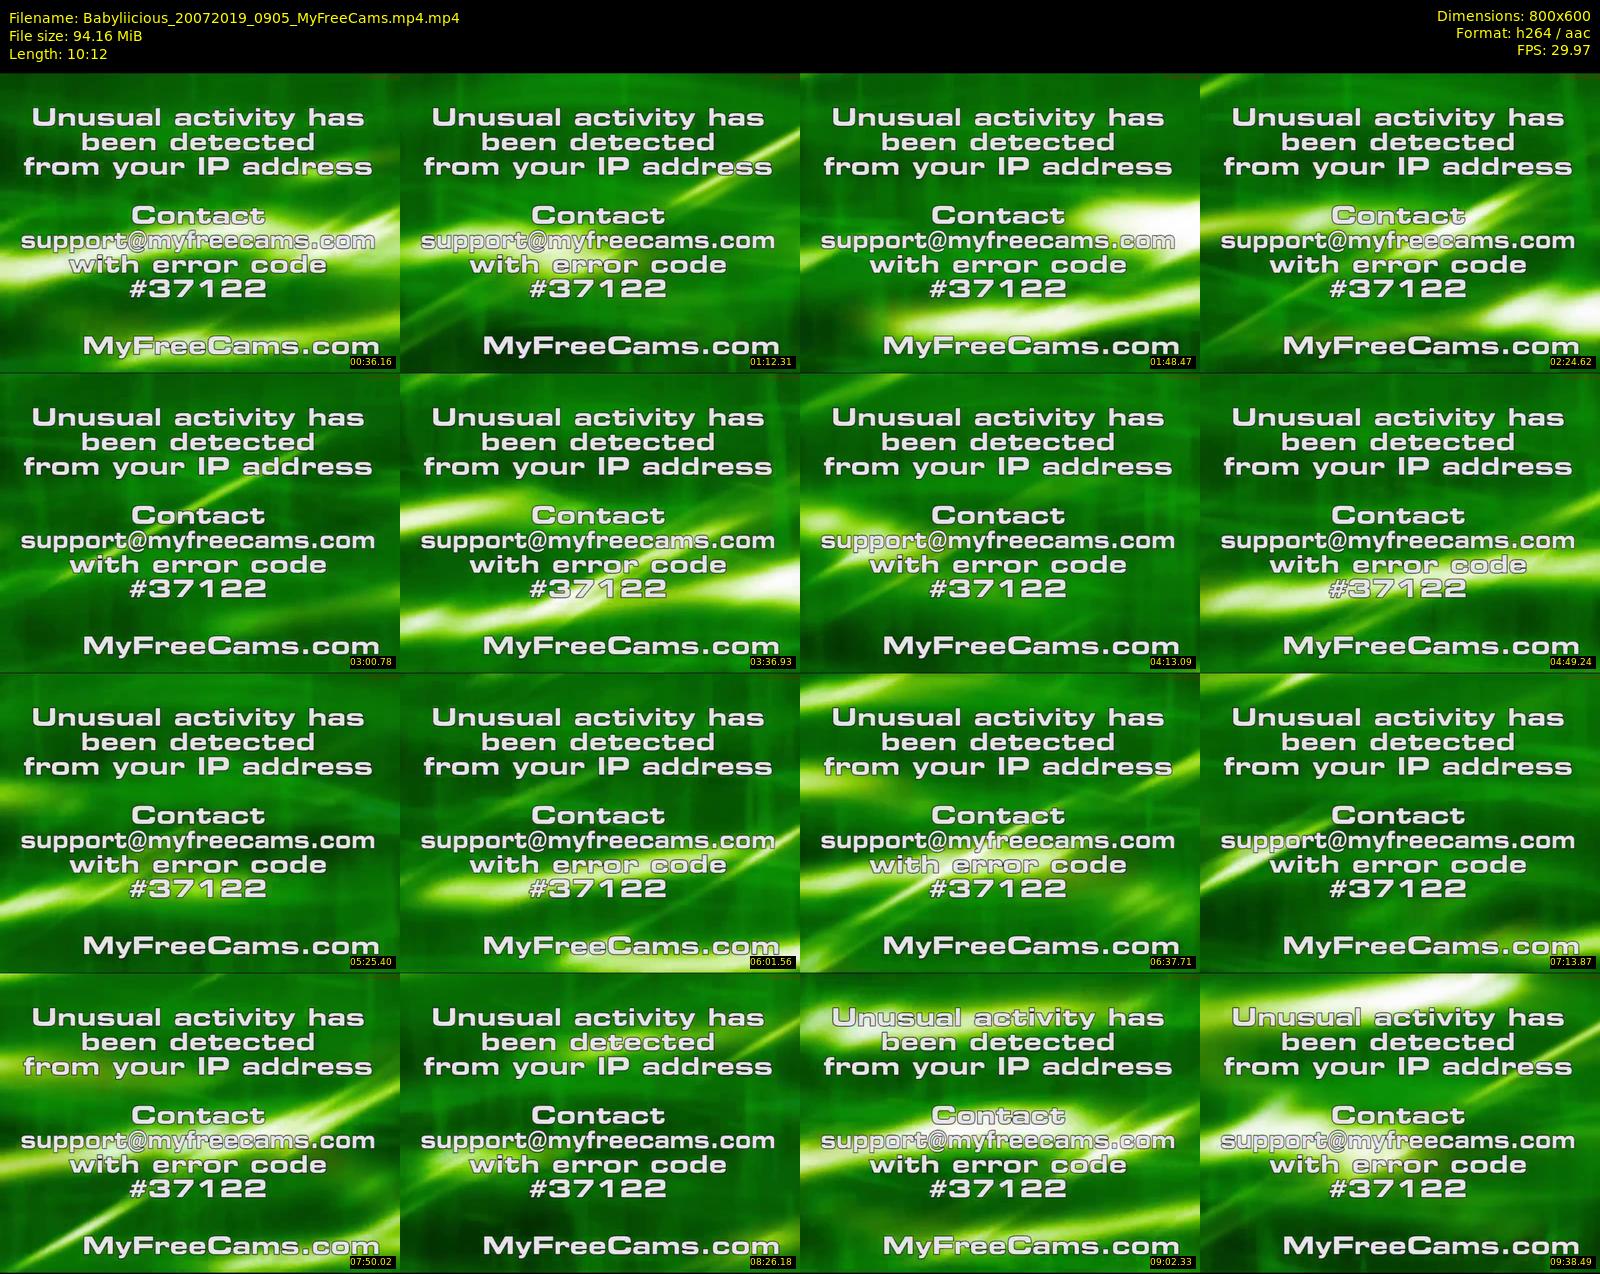Pick the frame thumbnail stamped 01:48.47
Image resolution: width=1600 pixels, height=1274 pixels.
[998, 222]
